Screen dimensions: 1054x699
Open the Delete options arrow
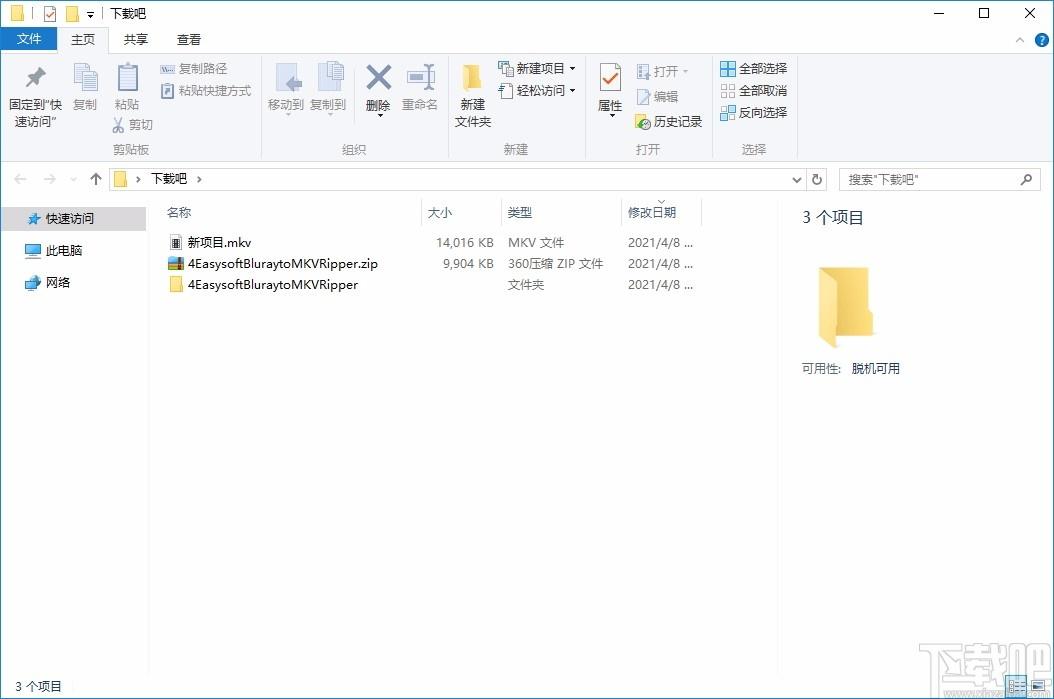pyautogui.click(x=380, y=116)
